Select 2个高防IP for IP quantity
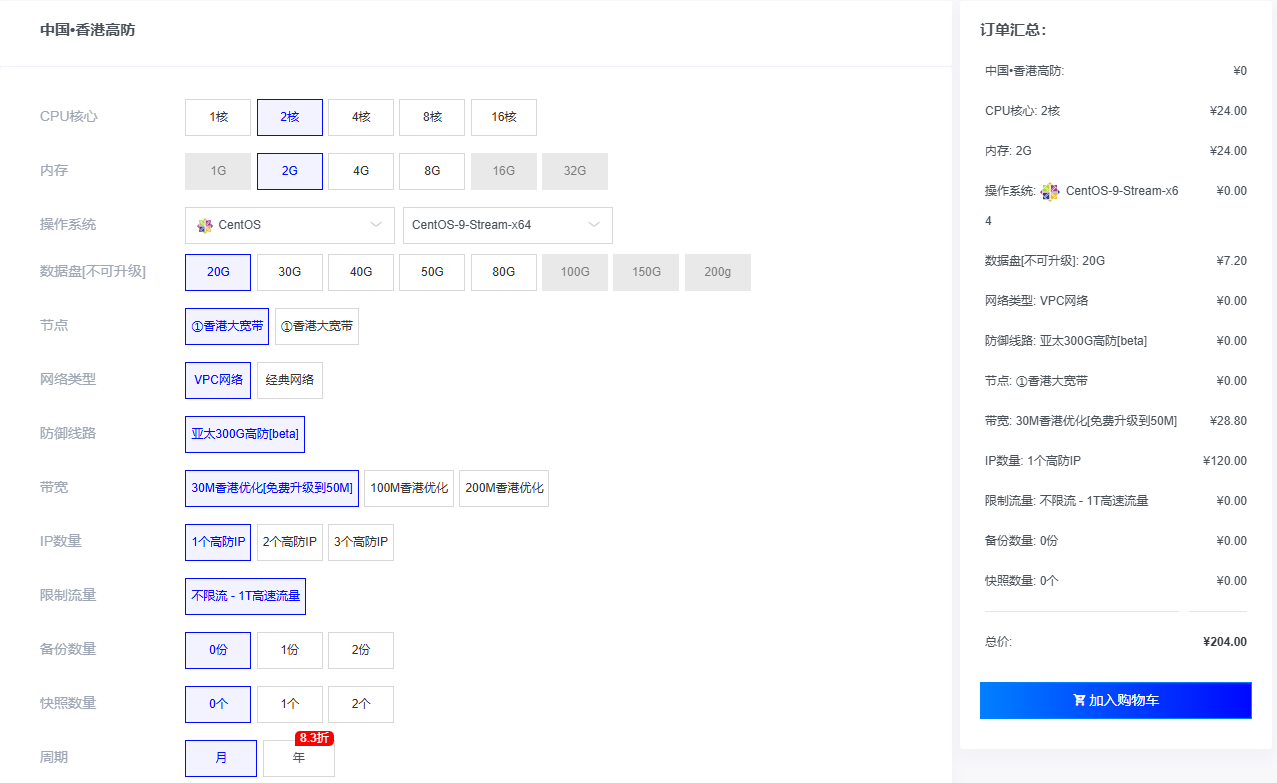Screen dimensions: 1277x783 tap(289, 542)
